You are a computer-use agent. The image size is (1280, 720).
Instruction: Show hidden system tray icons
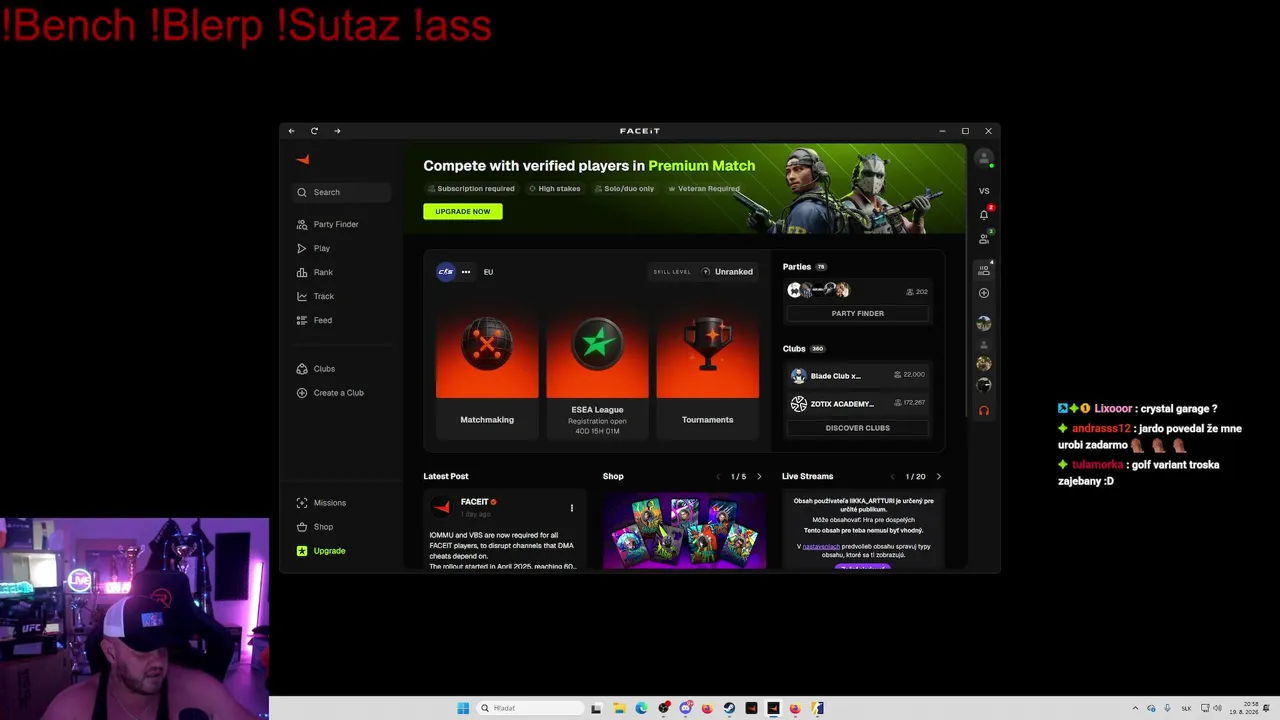click(1135, 708)
